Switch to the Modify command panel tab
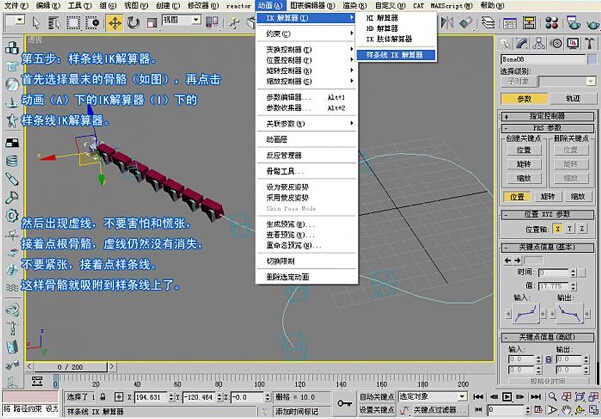Viewport: 601px width, 419px height. [522, 43]
